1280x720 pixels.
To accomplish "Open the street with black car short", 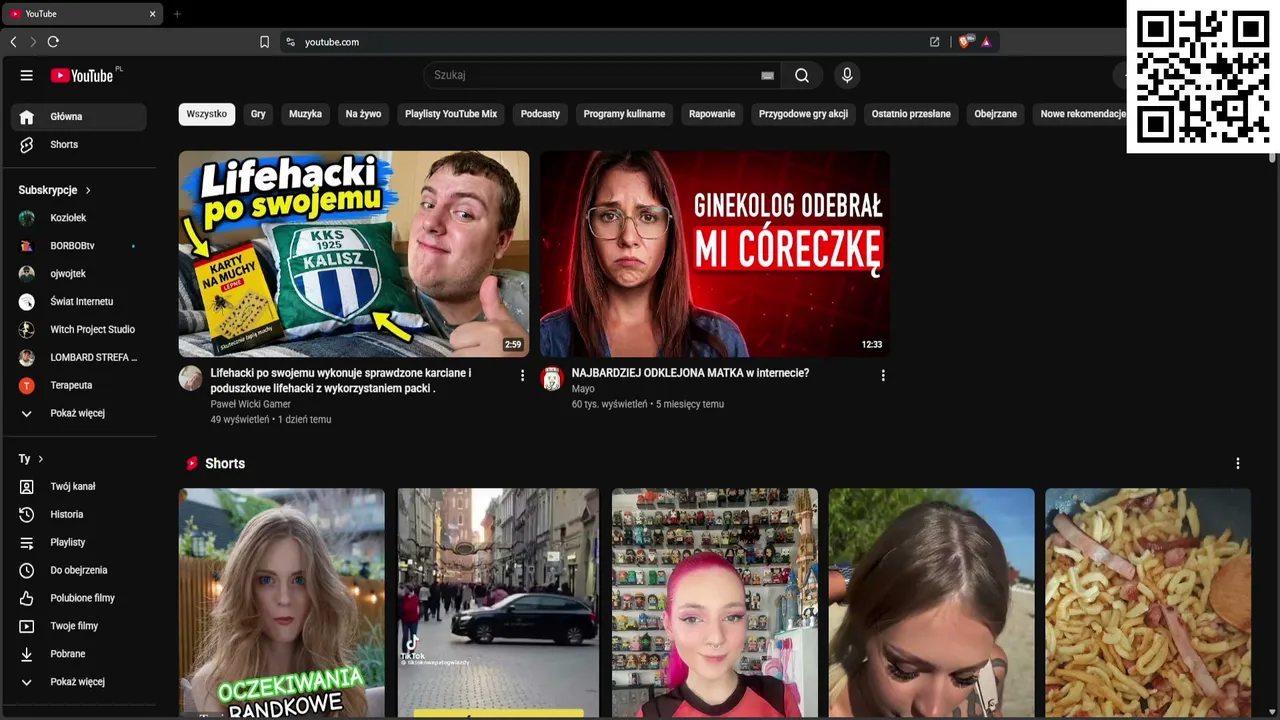I will pyautogui.click(x=498, y=603).
